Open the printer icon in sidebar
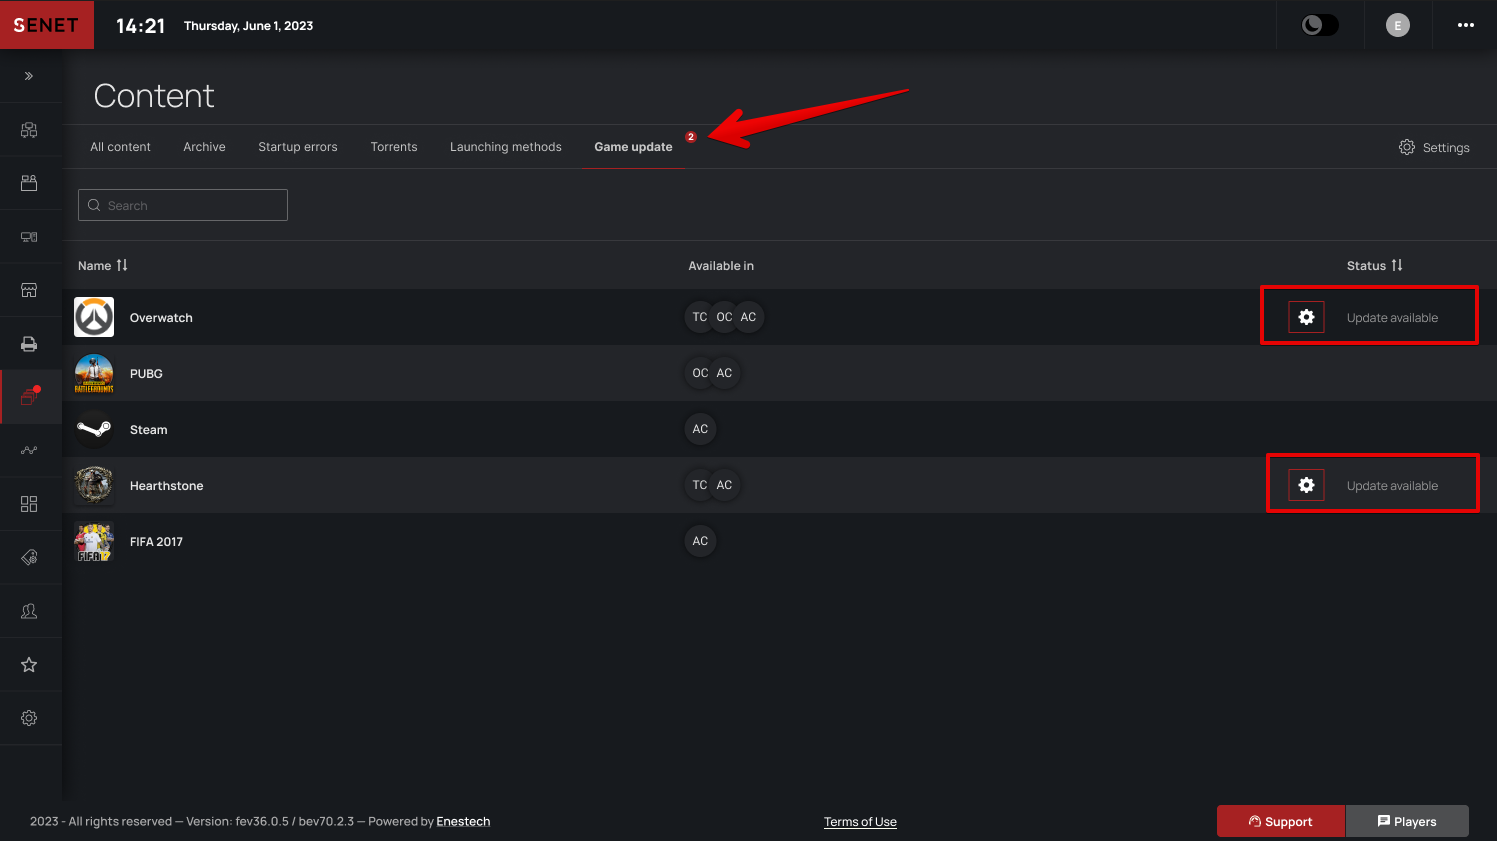The image size is (1497, 841). pyautogui.click(x=29, y=344)
